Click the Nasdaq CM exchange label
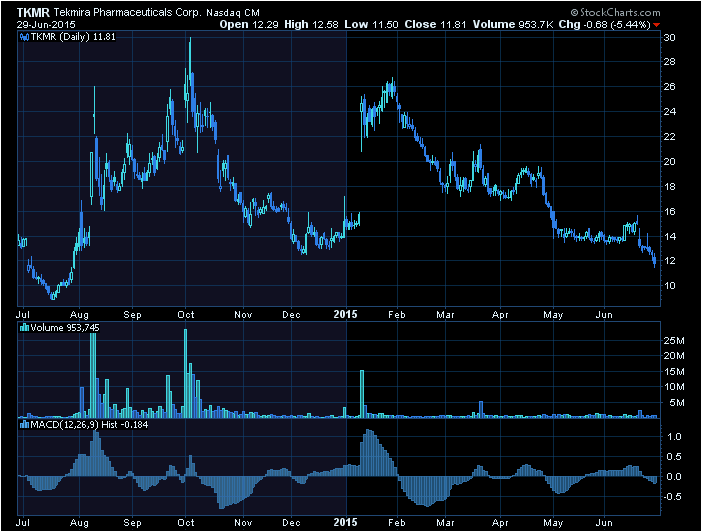The image size is (702, 532). (x=233, y=13)
